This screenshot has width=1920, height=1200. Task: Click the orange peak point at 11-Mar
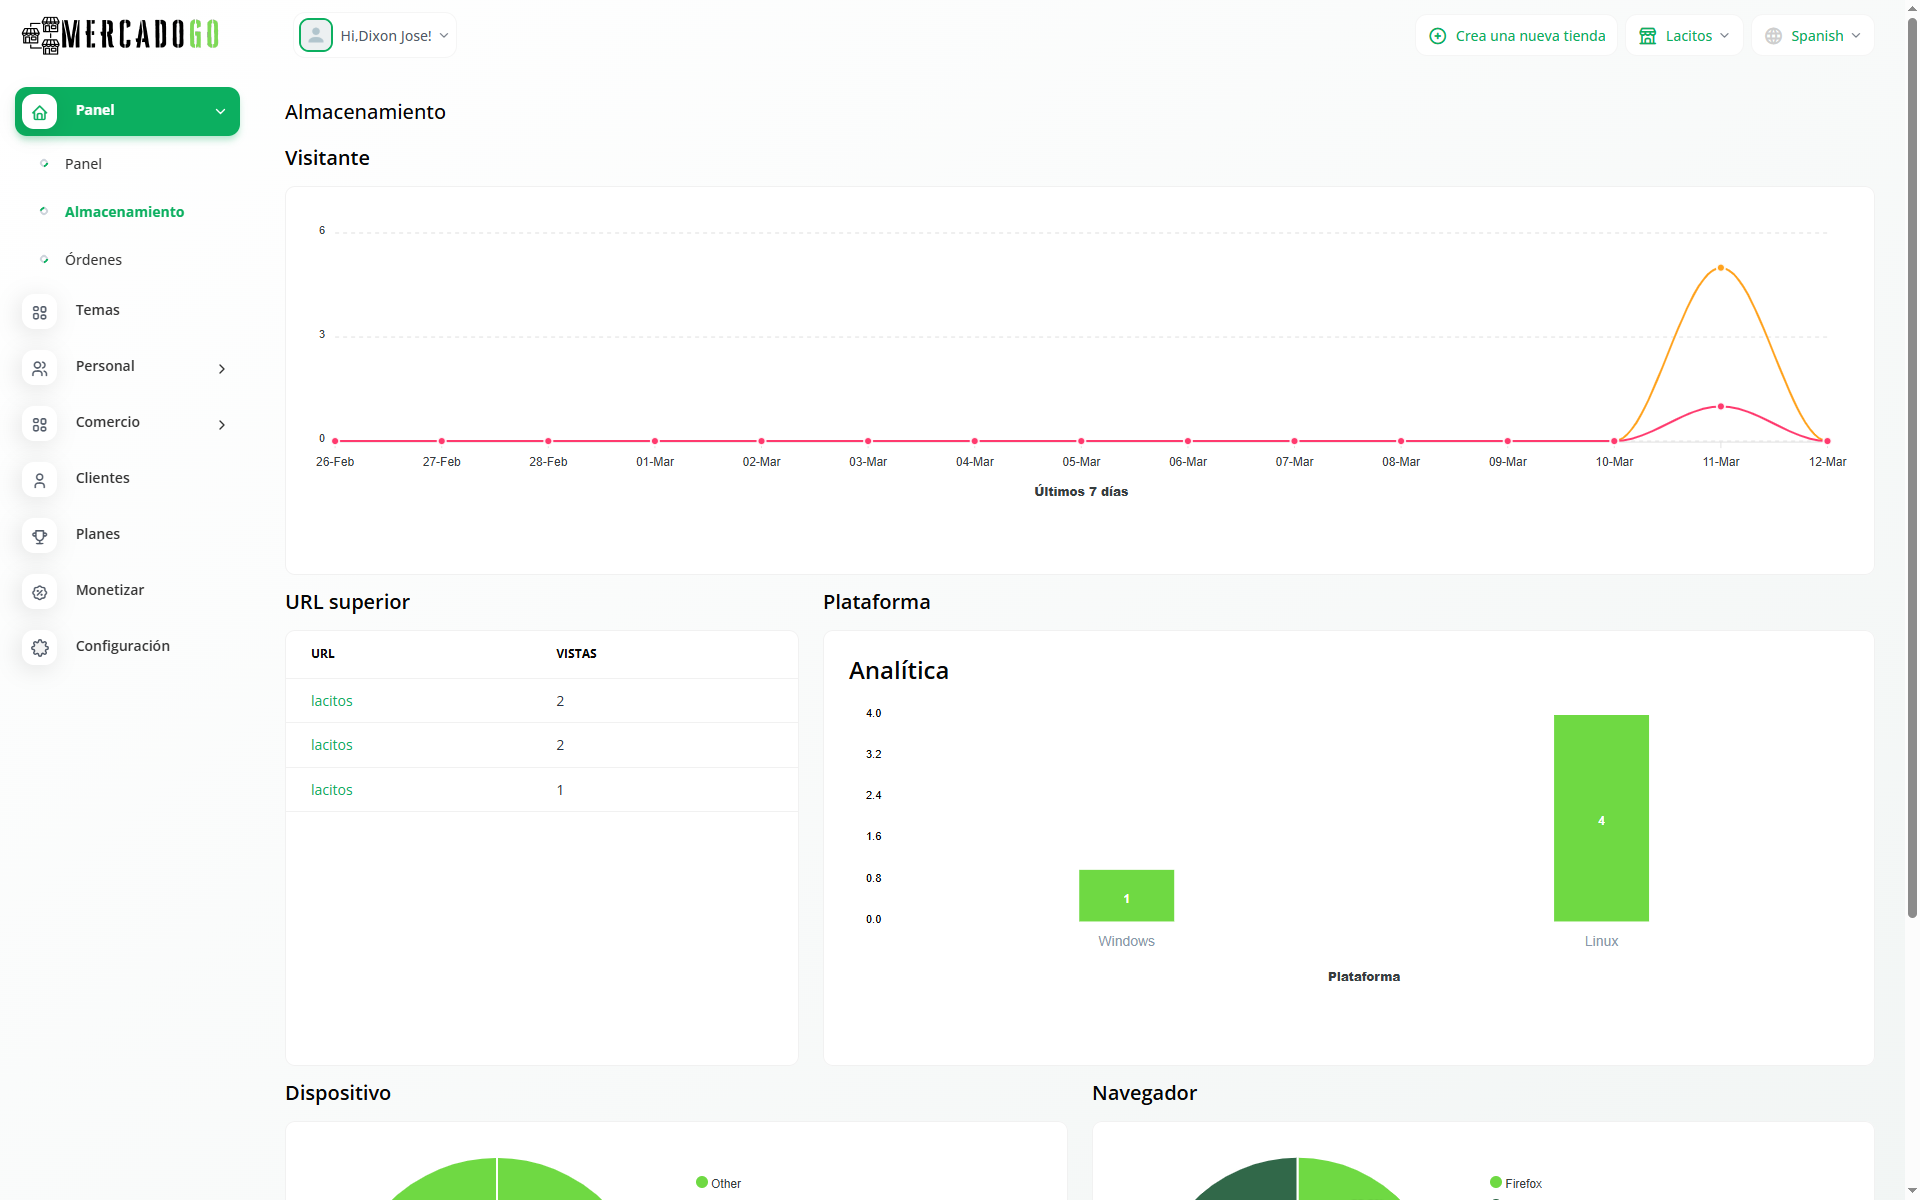(1721, 268)
